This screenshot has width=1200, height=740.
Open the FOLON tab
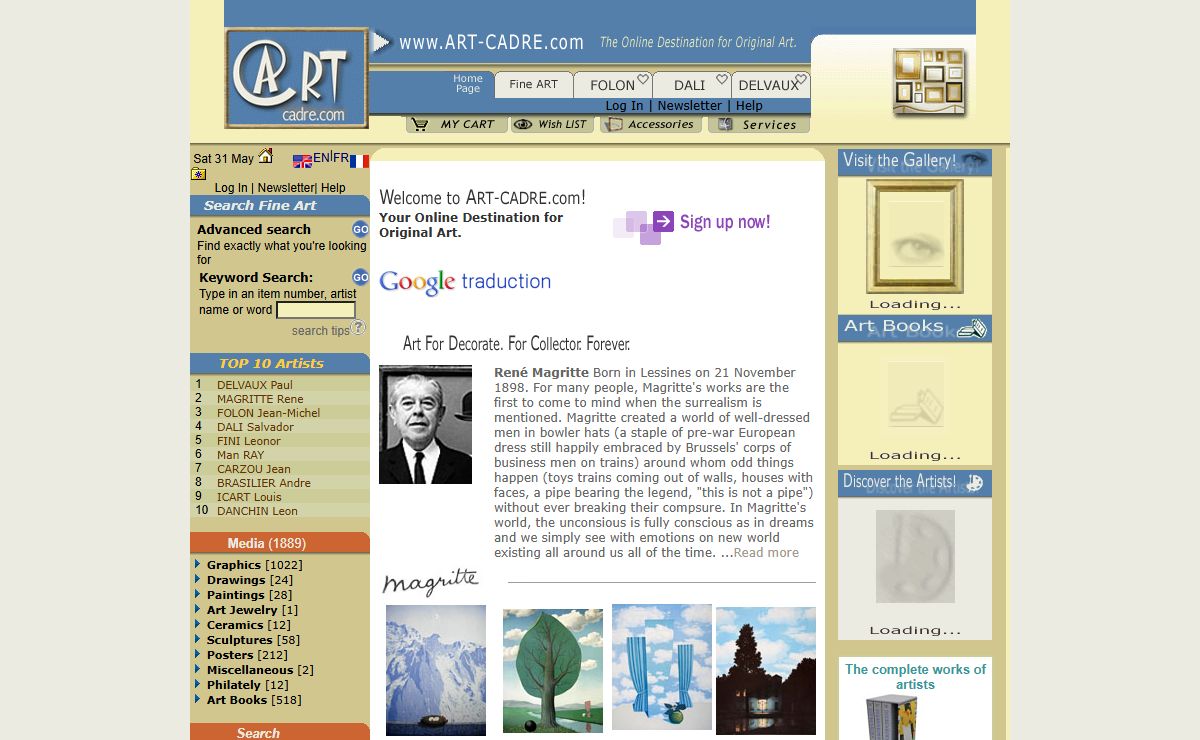click(613, 85)
